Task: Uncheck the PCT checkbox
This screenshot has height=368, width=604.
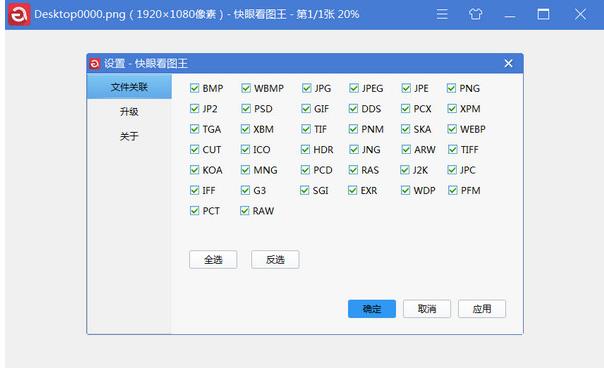Action: [x=195, y=211]
